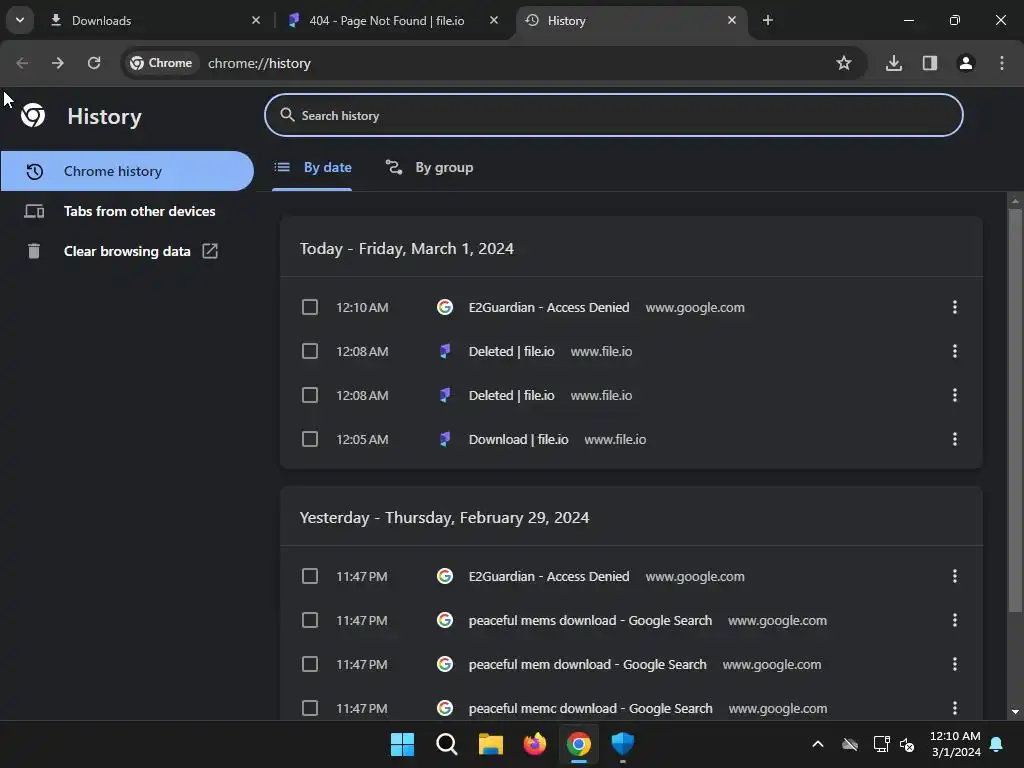Check the 11:47 PM E2Guardian entry checkbox
Viewport: 1024px width, 768px height.
(x=310, y=576)
